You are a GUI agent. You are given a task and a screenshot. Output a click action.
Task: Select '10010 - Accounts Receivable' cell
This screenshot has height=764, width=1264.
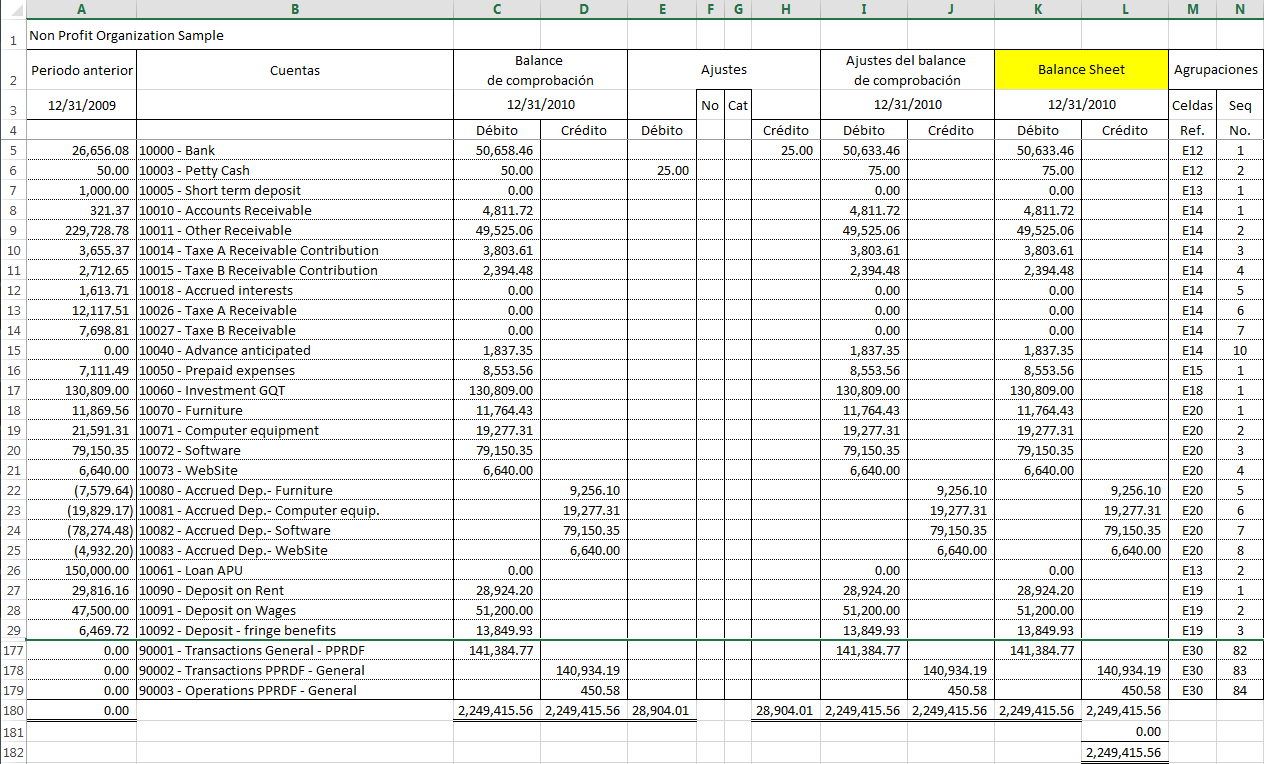pyautogui.click(x=294, y=210)
